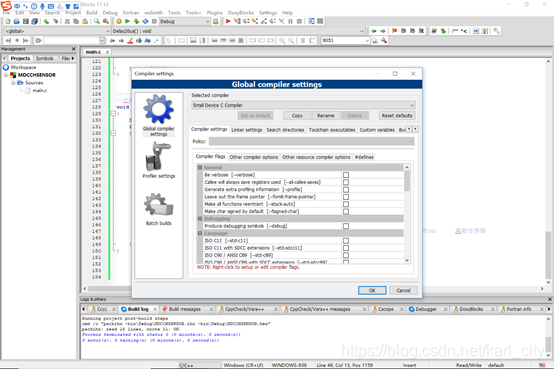The height and width of the screenshot is (369, 554).
Task: Collapse the Debugging flags group
Action: pos(200,219)
